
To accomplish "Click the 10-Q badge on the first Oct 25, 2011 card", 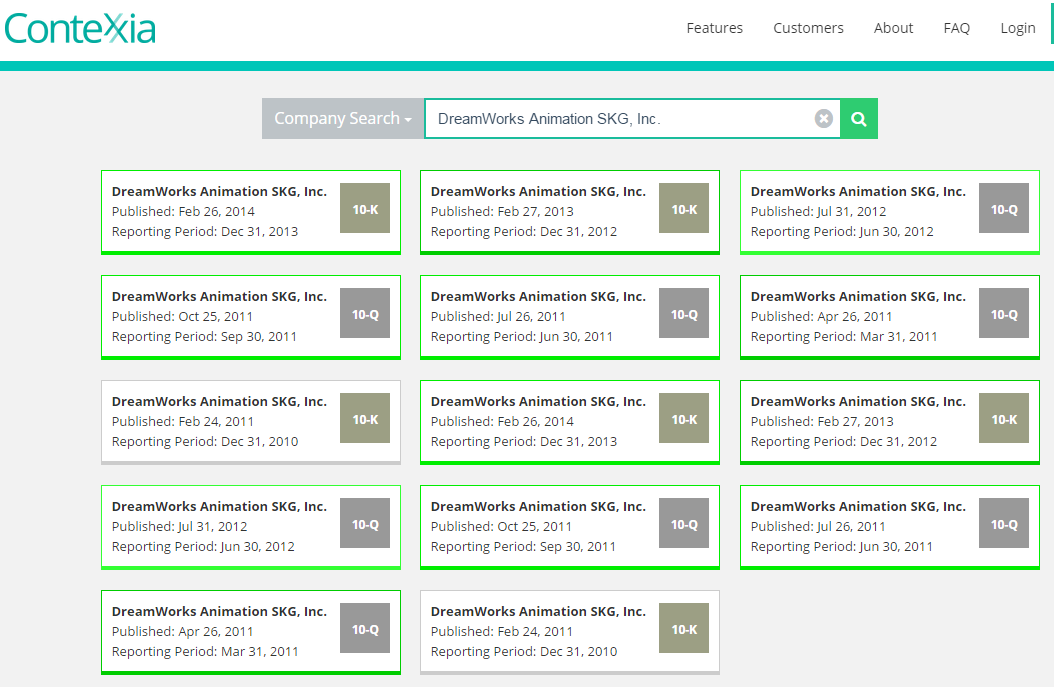I will [x=365, y=313].
